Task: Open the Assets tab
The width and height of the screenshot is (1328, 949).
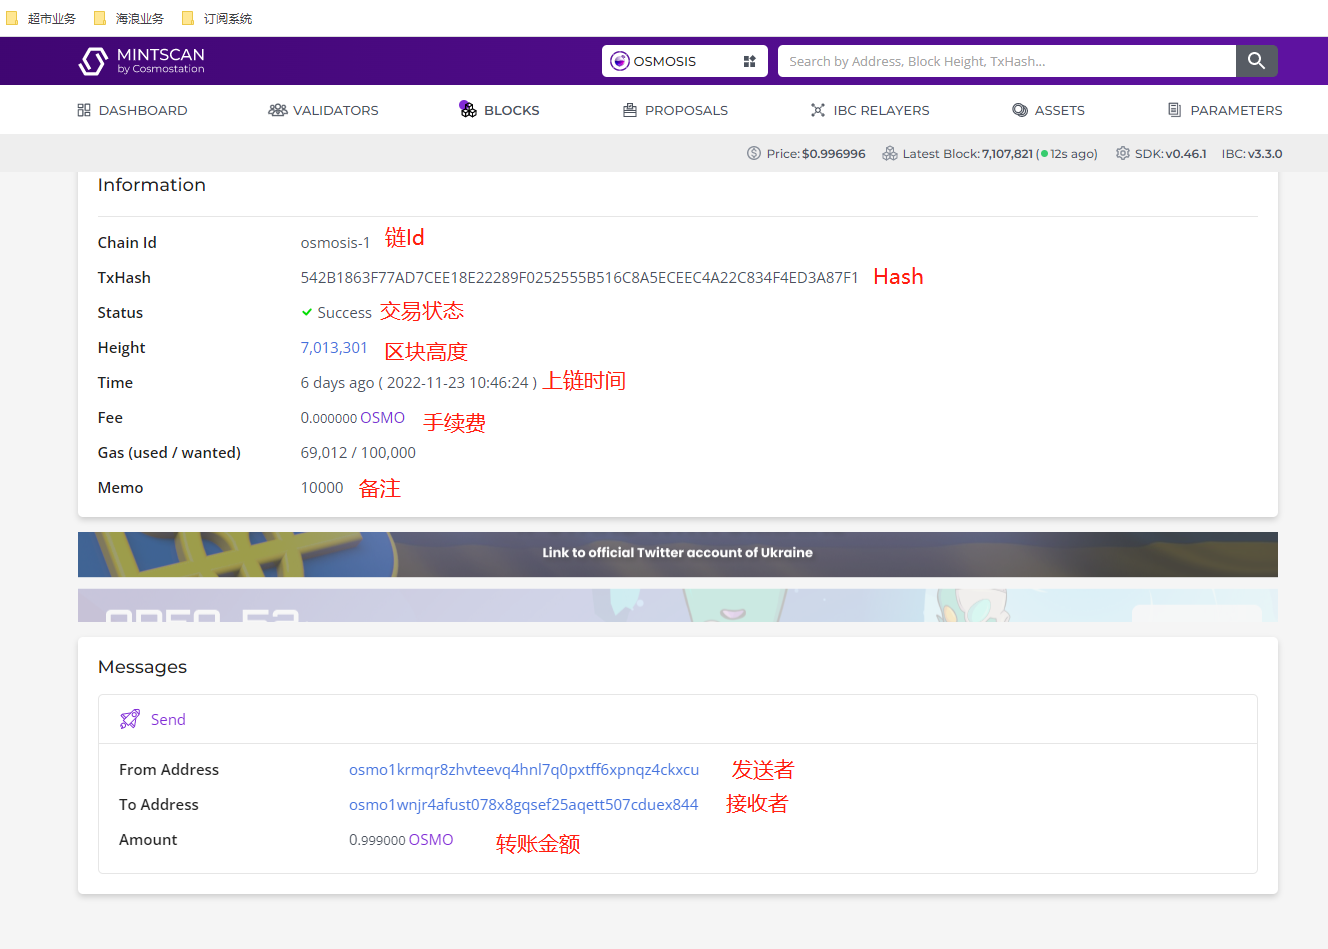Action: [1048, 110]
